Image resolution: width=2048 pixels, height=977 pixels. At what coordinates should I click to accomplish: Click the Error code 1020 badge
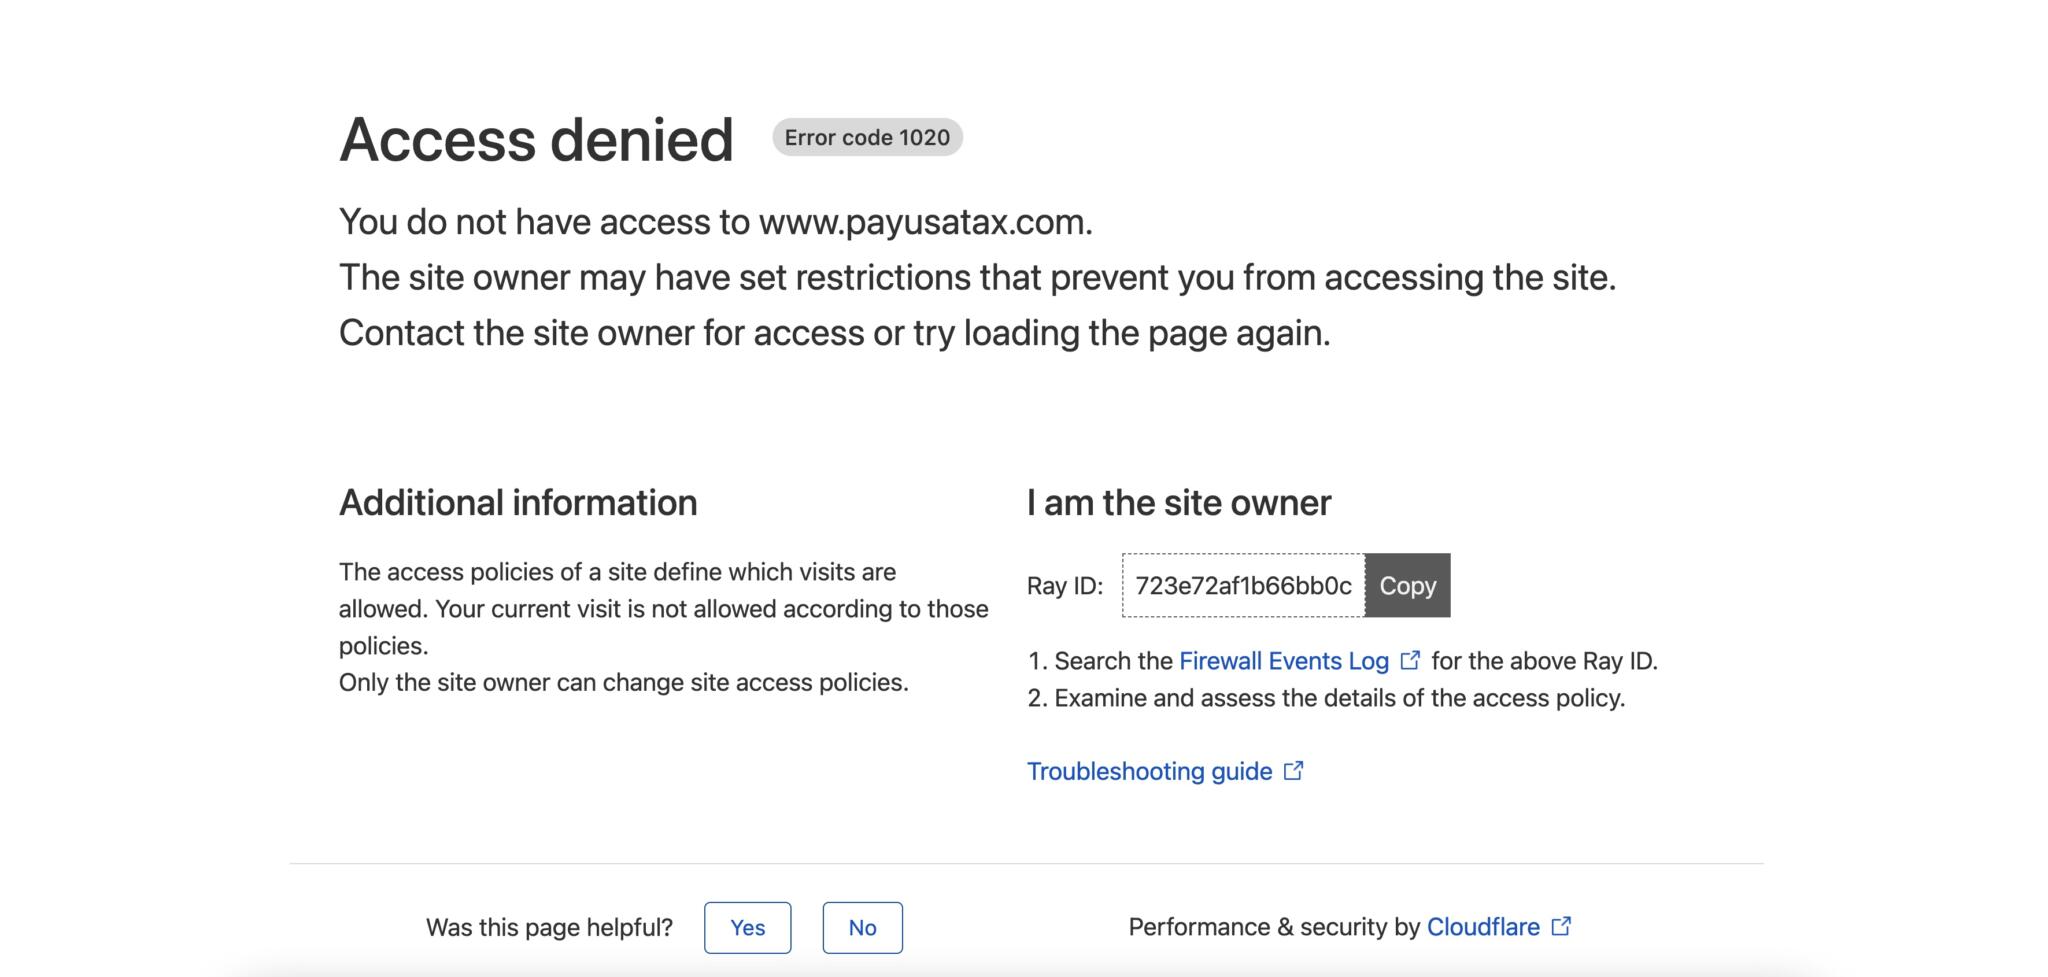867,138
